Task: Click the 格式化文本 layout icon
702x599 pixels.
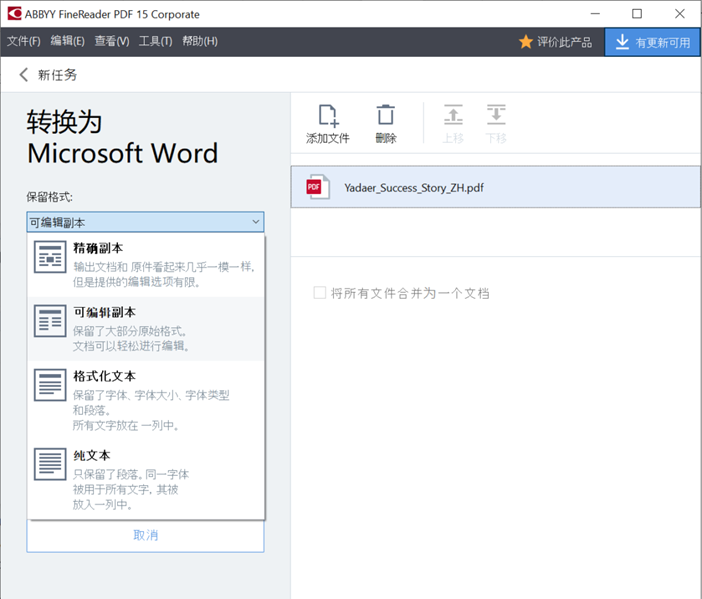Action: point(50,385)
